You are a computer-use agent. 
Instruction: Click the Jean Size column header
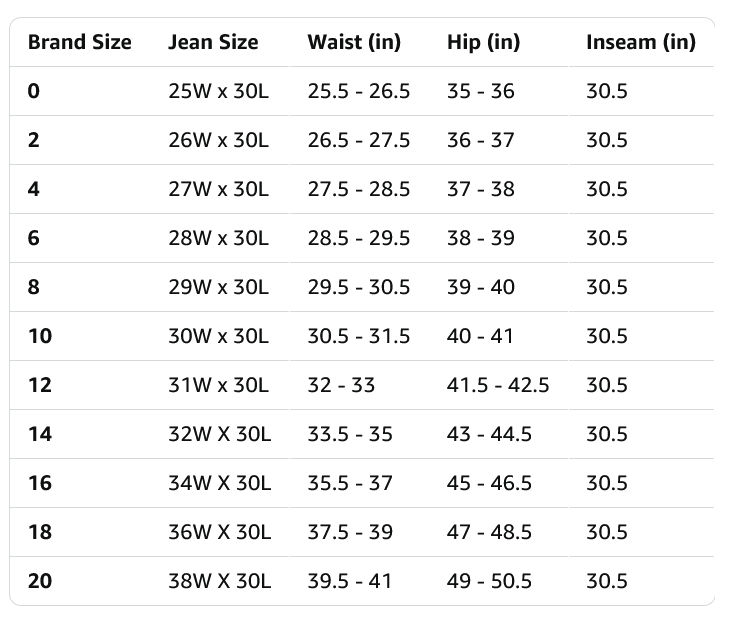213,42
